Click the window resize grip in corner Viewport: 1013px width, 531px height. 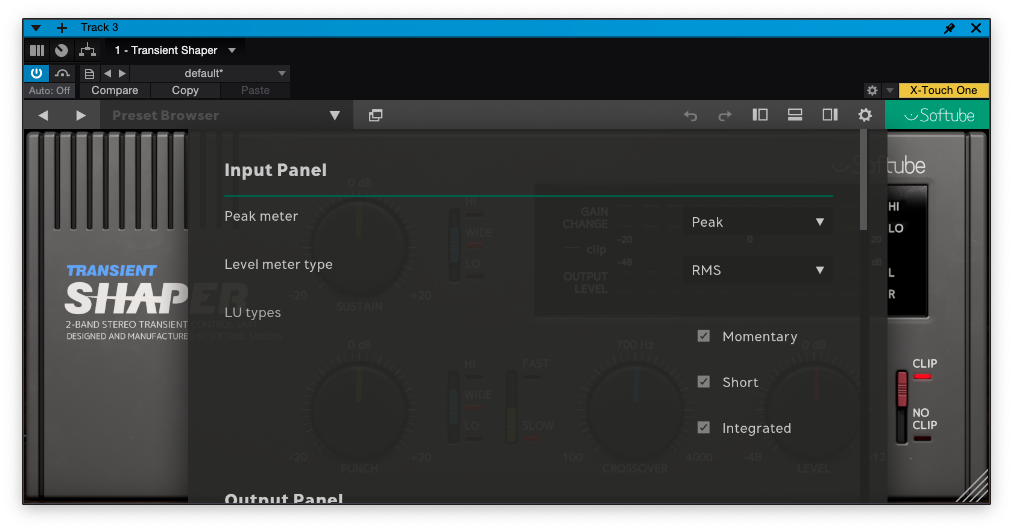coord(974,488)
